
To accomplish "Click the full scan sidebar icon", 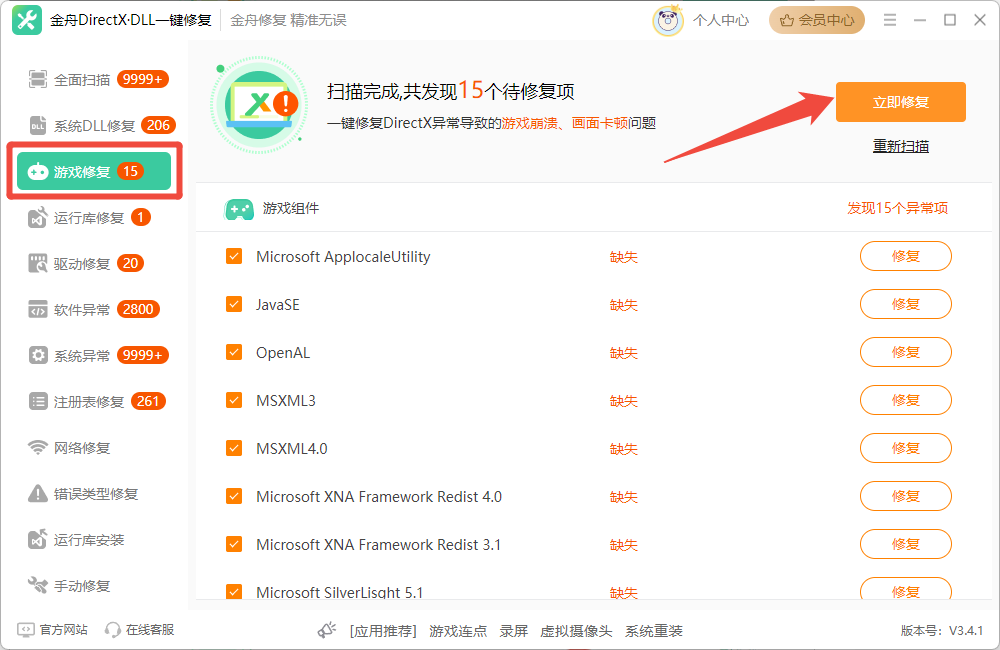I will tap(38, 79).
